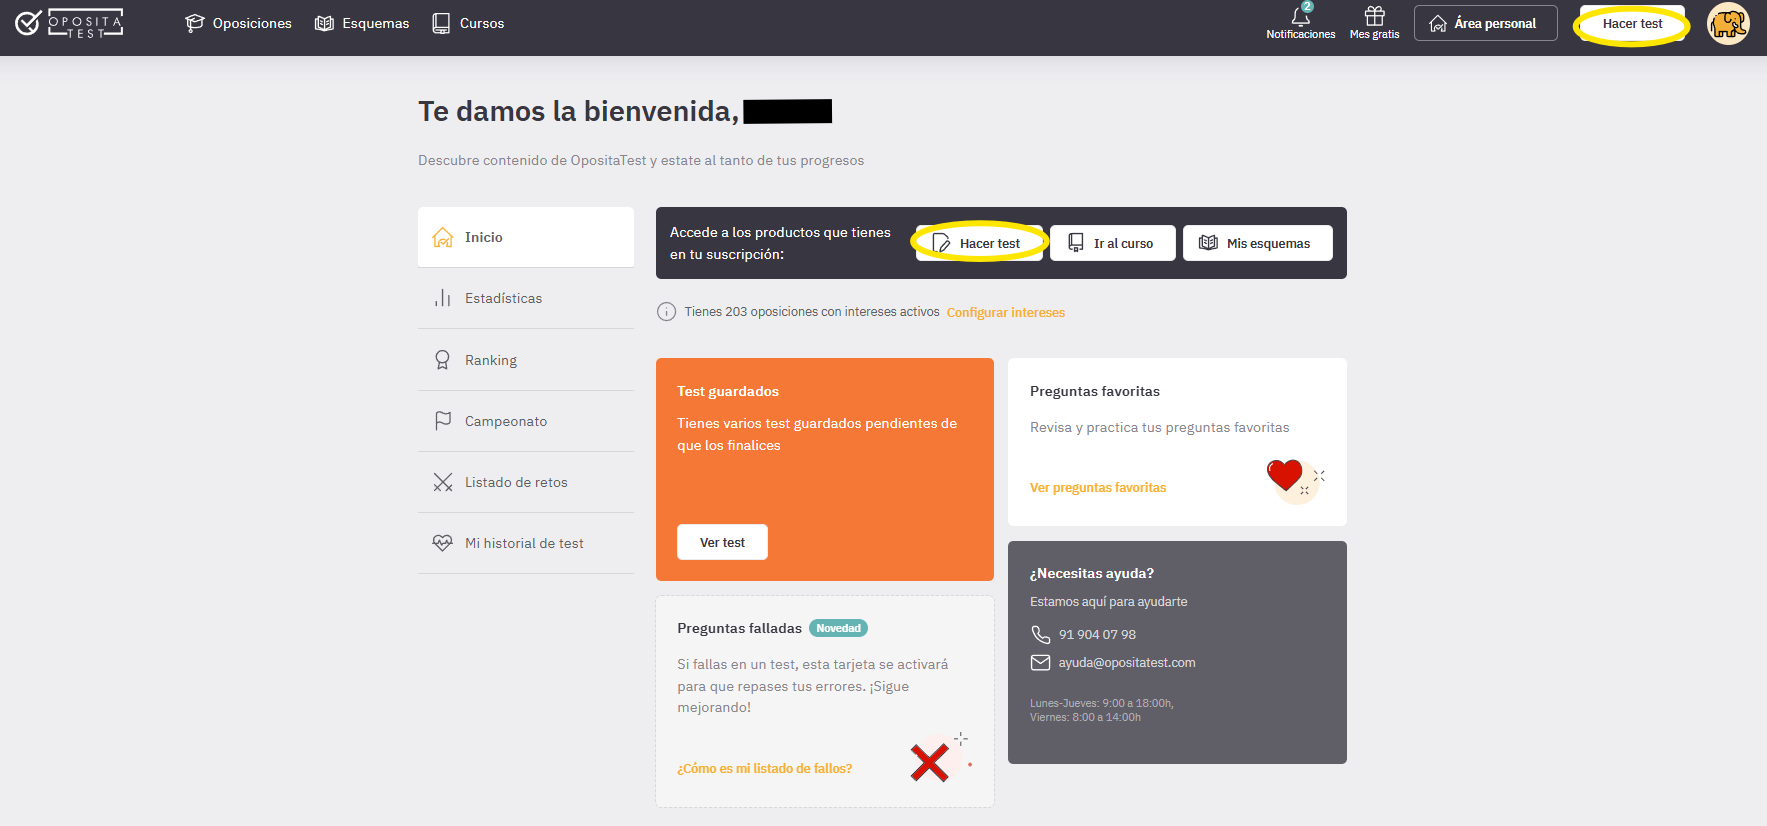1767x826 pixels.
Task: Click the Mes gratis gift icon
Action: (x=1375, y=16)
